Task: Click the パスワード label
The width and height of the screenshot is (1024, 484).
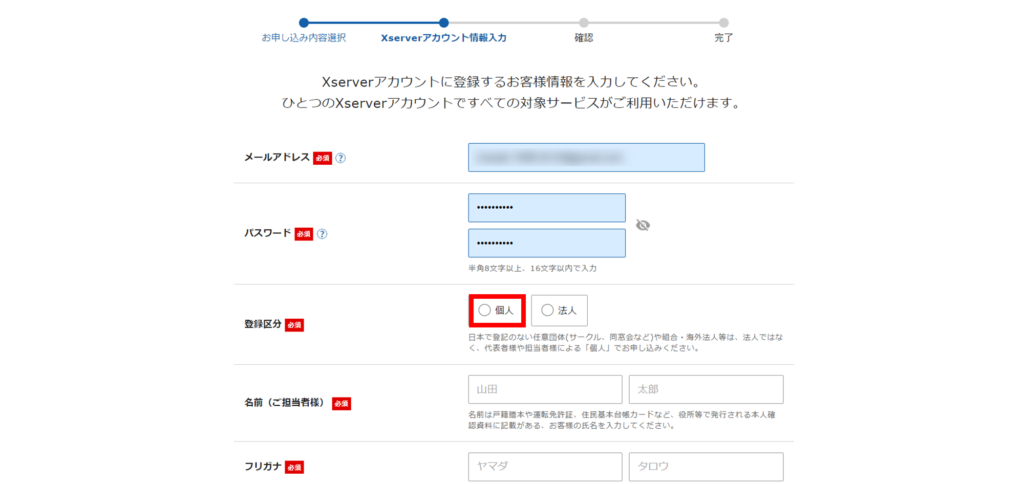Action: [x=268, y=233]
